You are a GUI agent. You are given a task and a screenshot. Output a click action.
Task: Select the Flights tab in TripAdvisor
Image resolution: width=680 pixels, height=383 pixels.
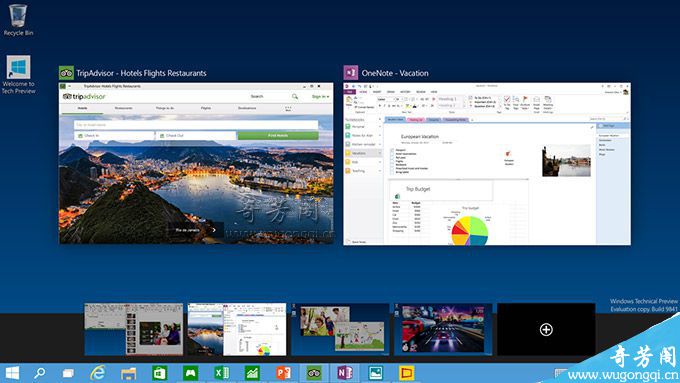pos(206,108)
